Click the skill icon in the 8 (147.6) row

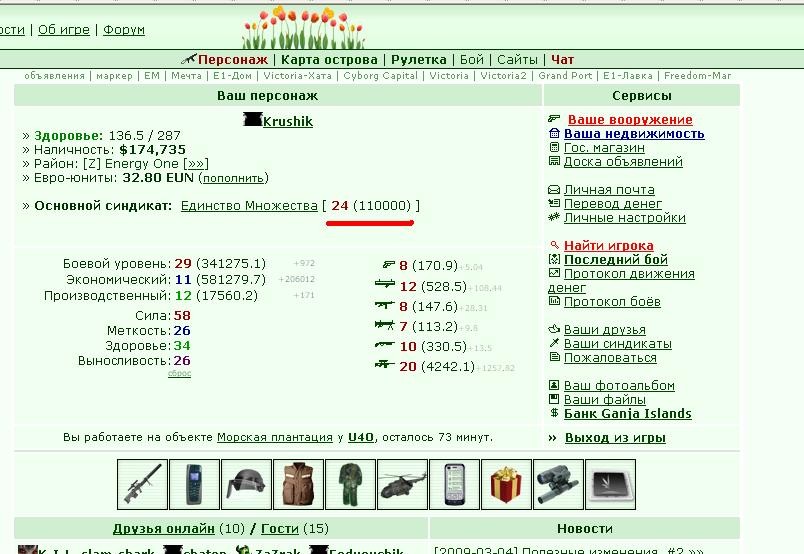point(385,305)
